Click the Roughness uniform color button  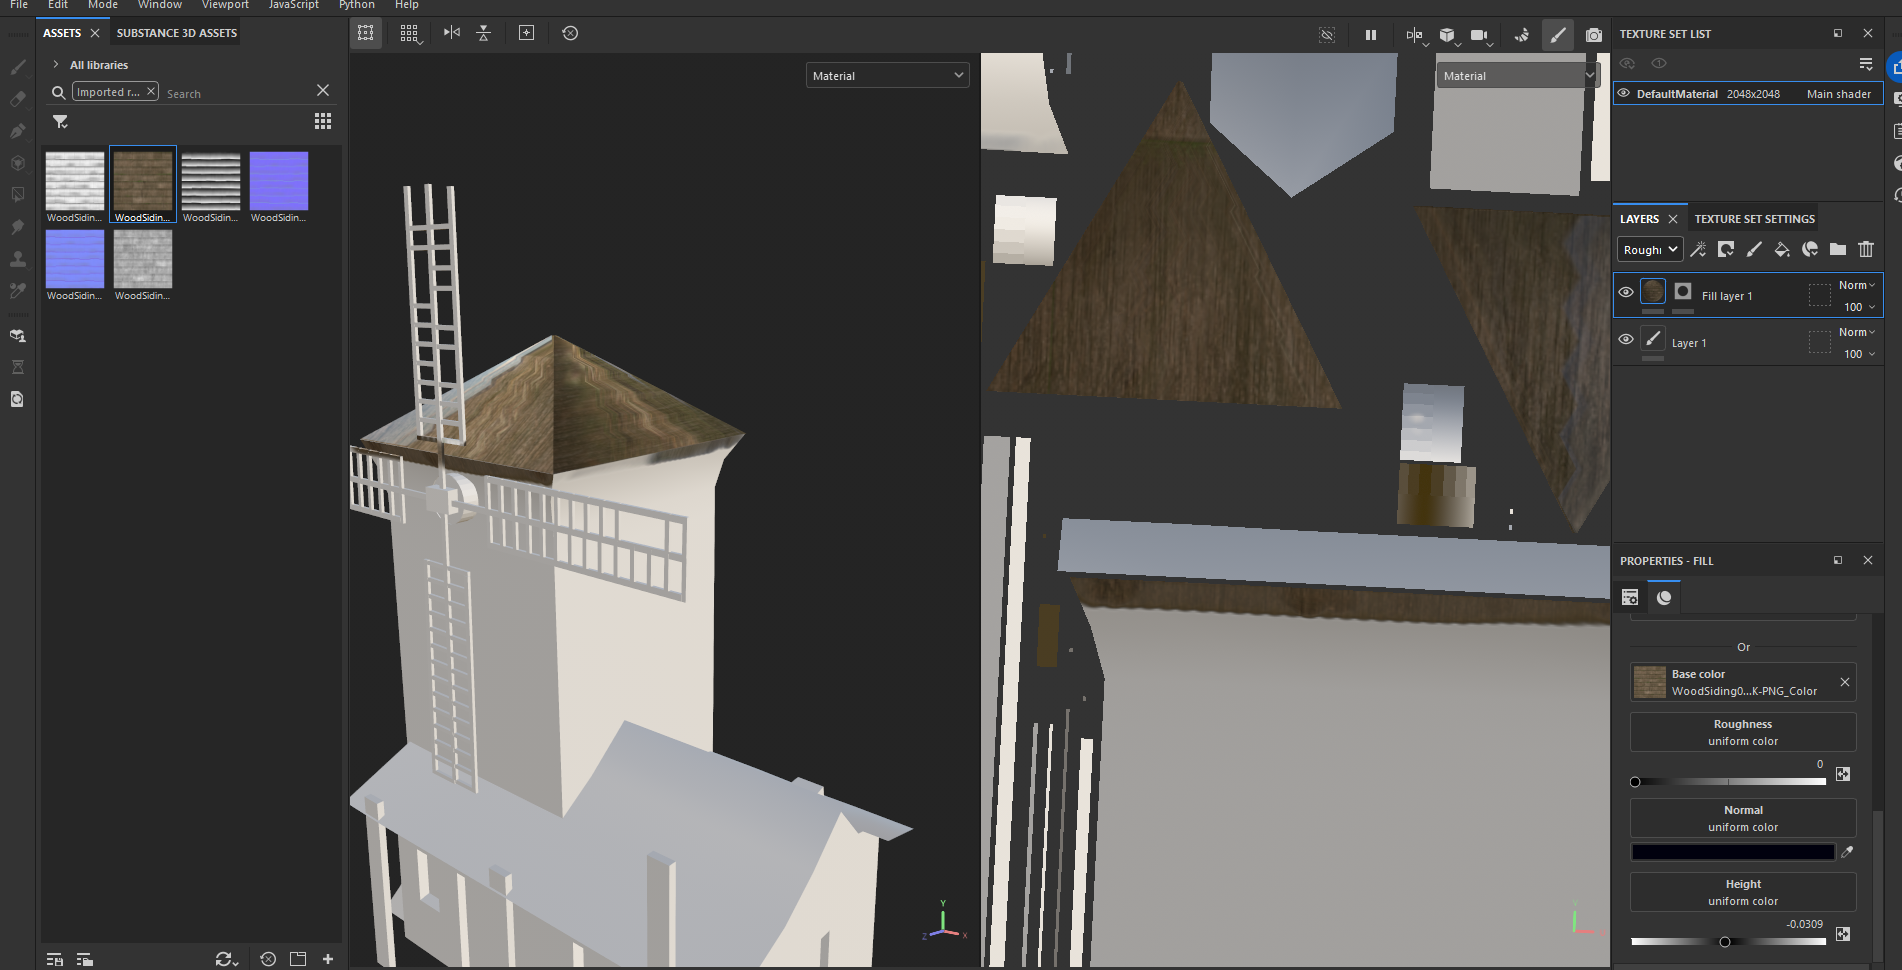1742,732
